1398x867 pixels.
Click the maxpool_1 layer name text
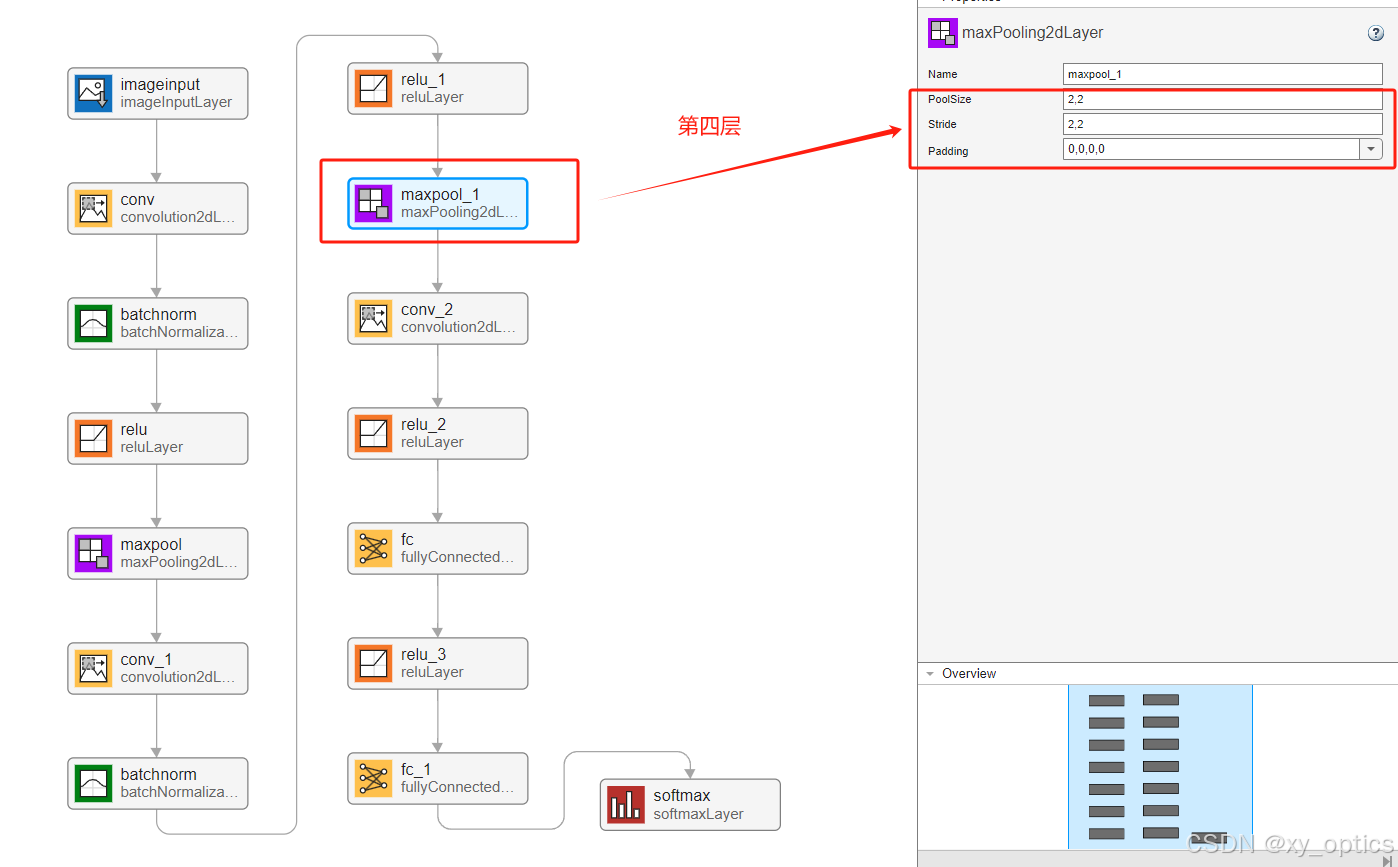point(440,194)
